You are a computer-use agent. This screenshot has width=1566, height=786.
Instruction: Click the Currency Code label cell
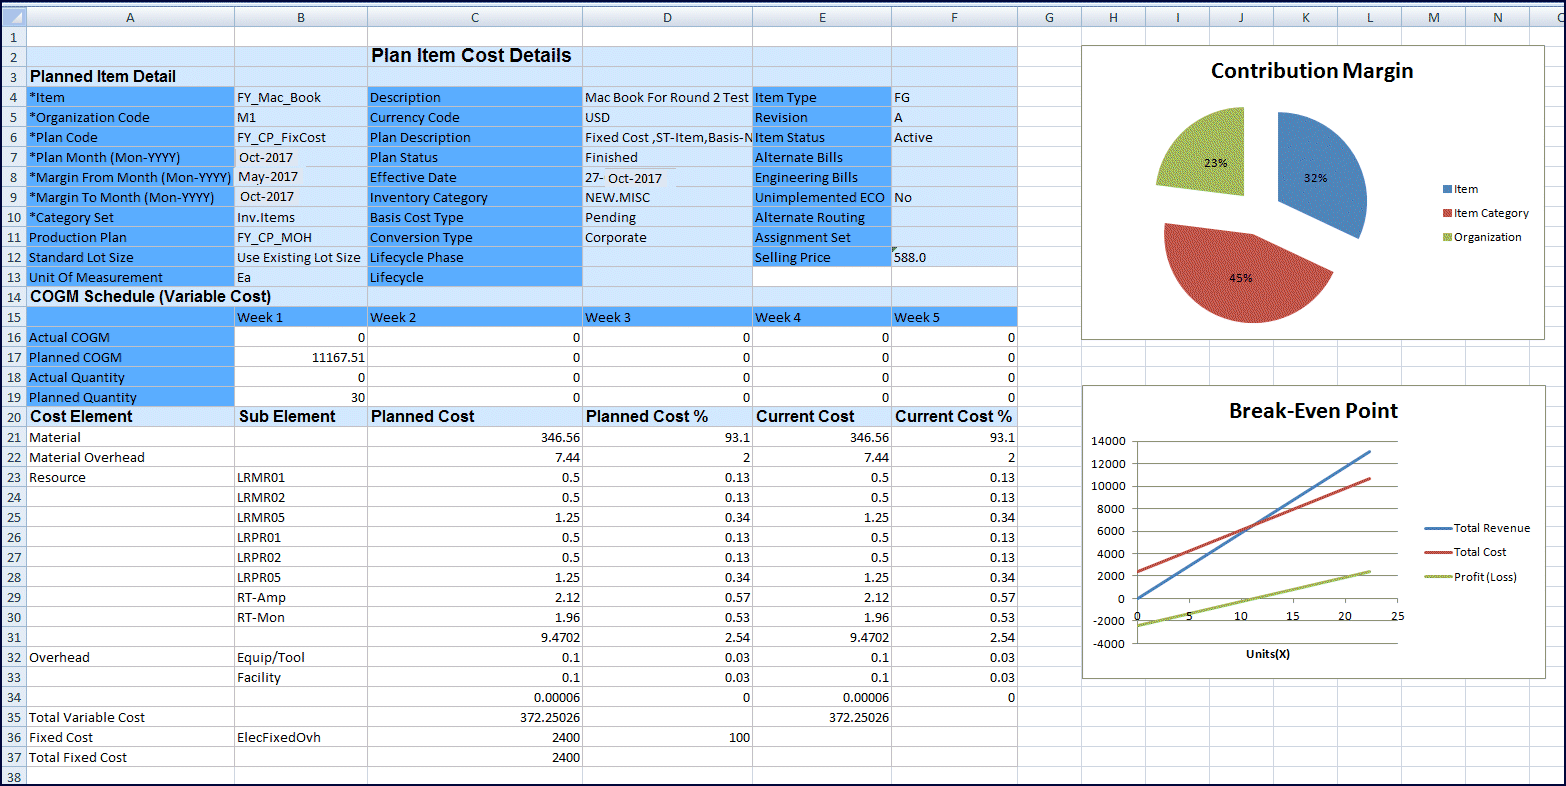[475, 117]
